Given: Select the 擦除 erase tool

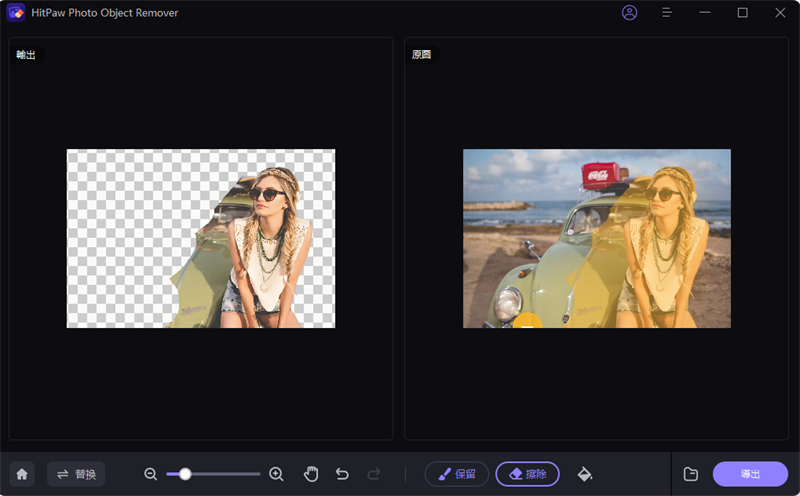Looking at the screenshot, I should point(528,474).
